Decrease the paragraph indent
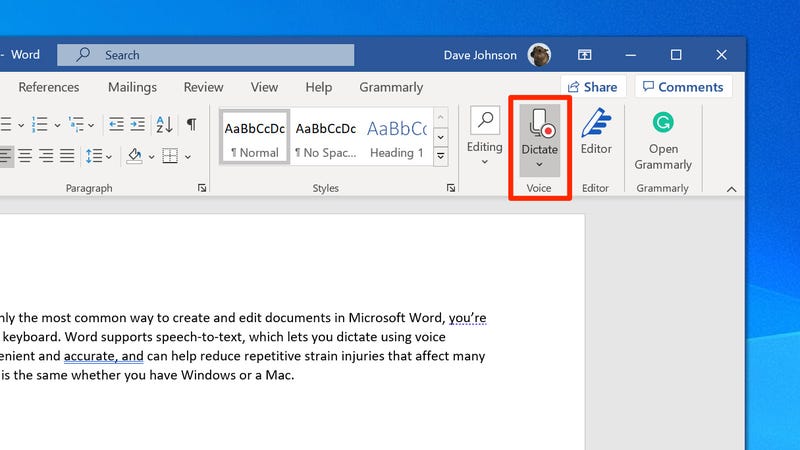This screenshot has width=800, height=450. tap(116, 125)
